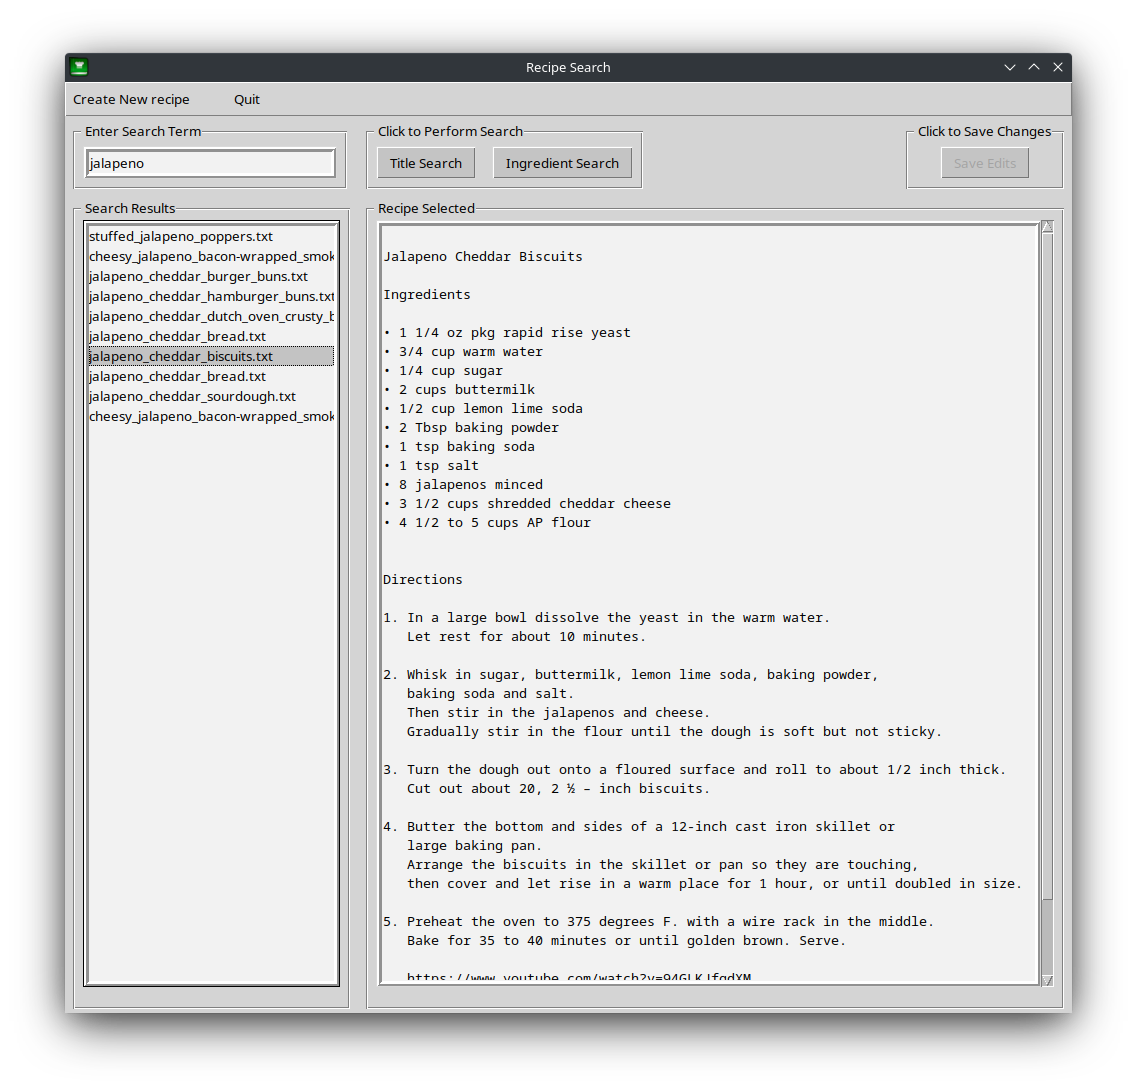
Task: Select jalapeno_cheddar_dutch_oven_crusty result
Action: [211, 316]
